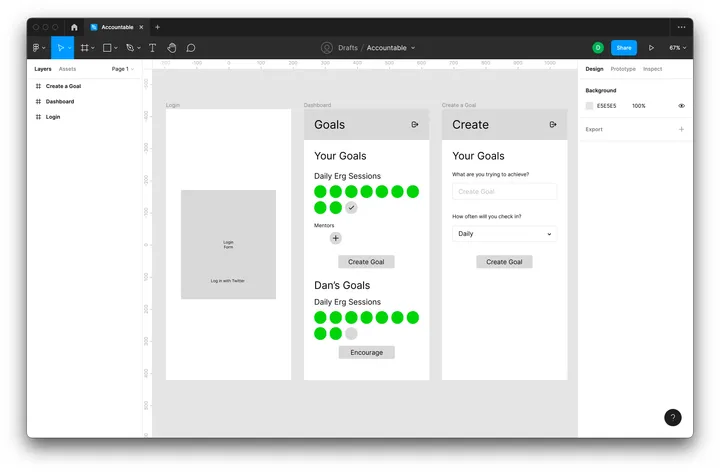Select the Login layer
This screenshot has width=720, height=473.
click(x=53, y=117)
